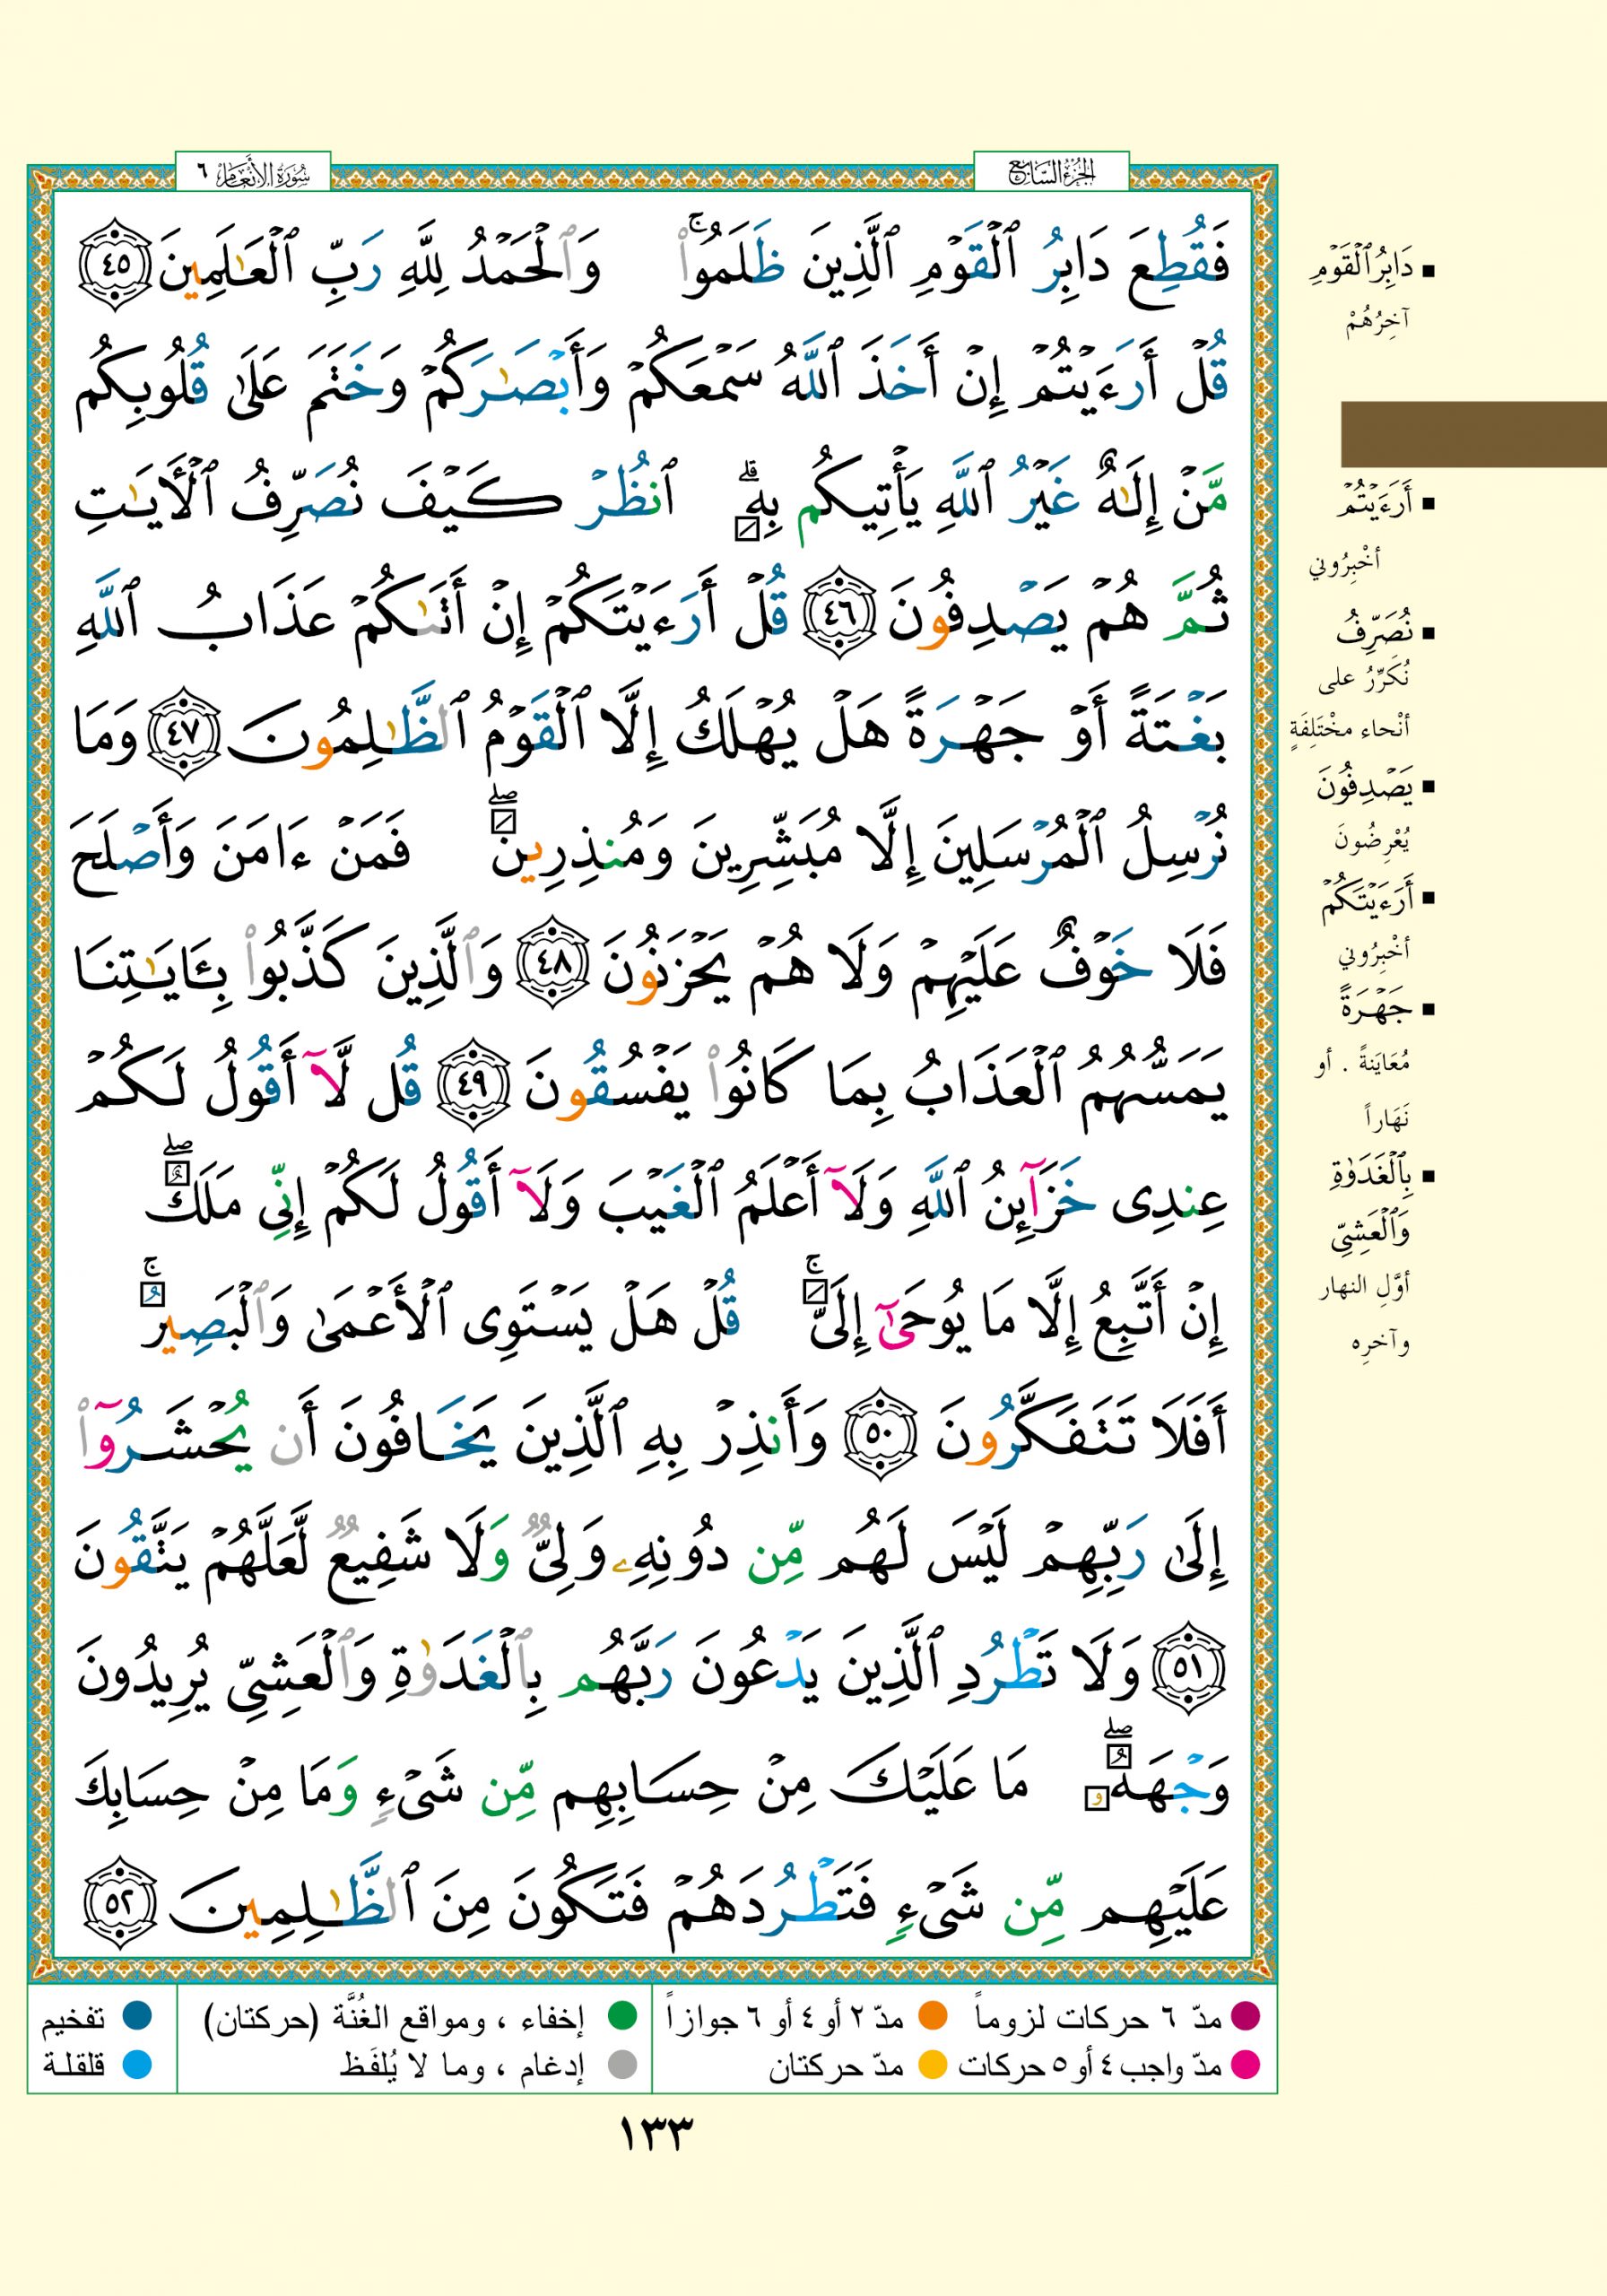Image resolution: width=1607 pixels, height=2296 pixels.
Task: Click the margin word دابر القوم
Action: (1363, 270)
